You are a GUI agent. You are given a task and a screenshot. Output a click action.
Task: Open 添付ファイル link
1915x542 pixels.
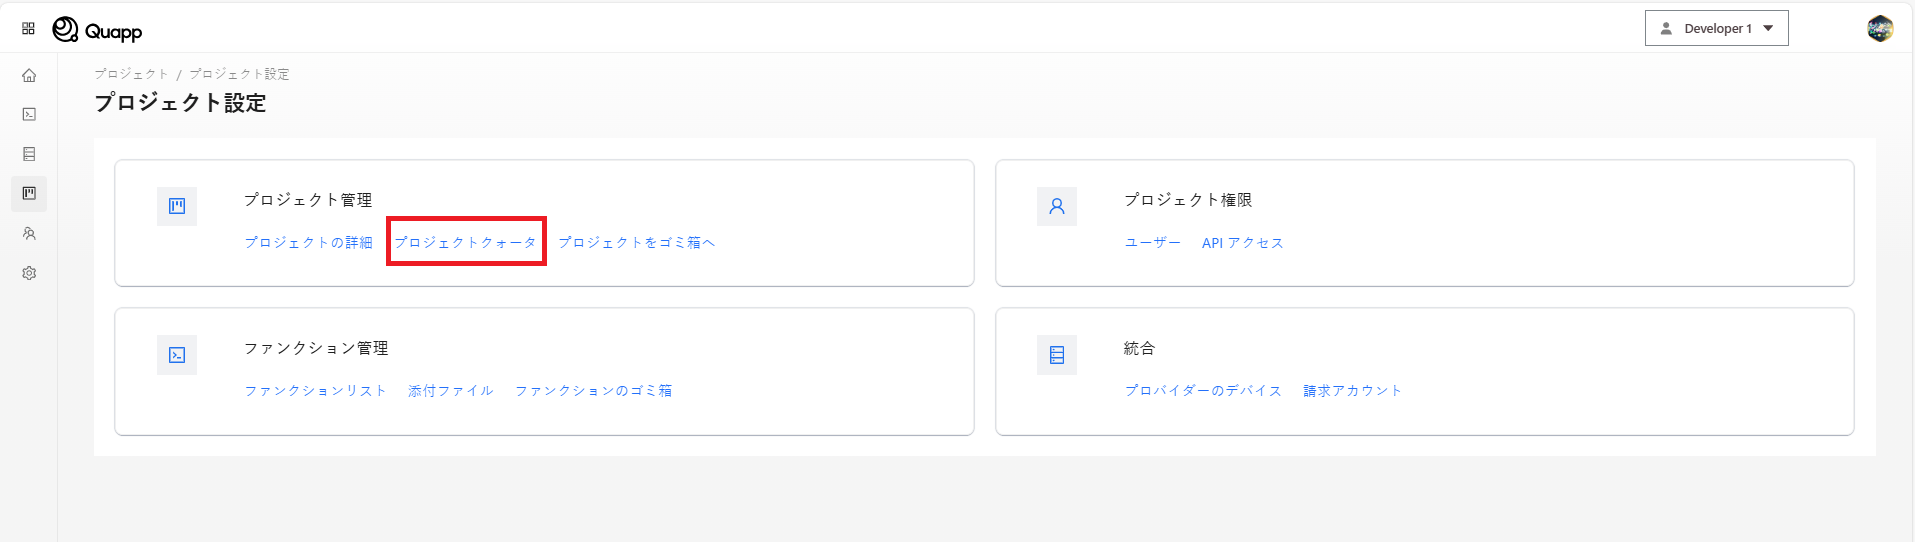coord(450,390)
